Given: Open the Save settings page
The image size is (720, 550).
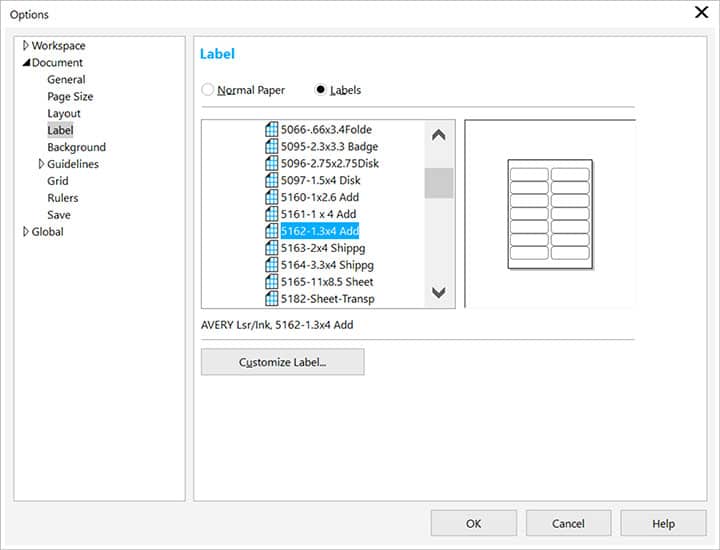Looking at the screenshot, I should pos(59,215).
